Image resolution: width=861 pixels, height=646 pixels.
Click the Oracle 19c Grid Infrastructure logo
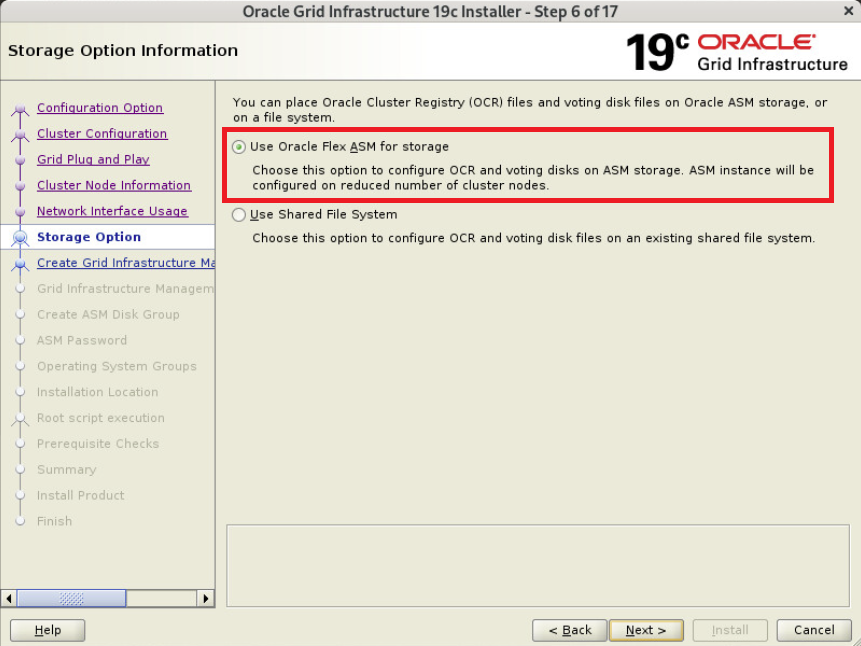(737, 52)
